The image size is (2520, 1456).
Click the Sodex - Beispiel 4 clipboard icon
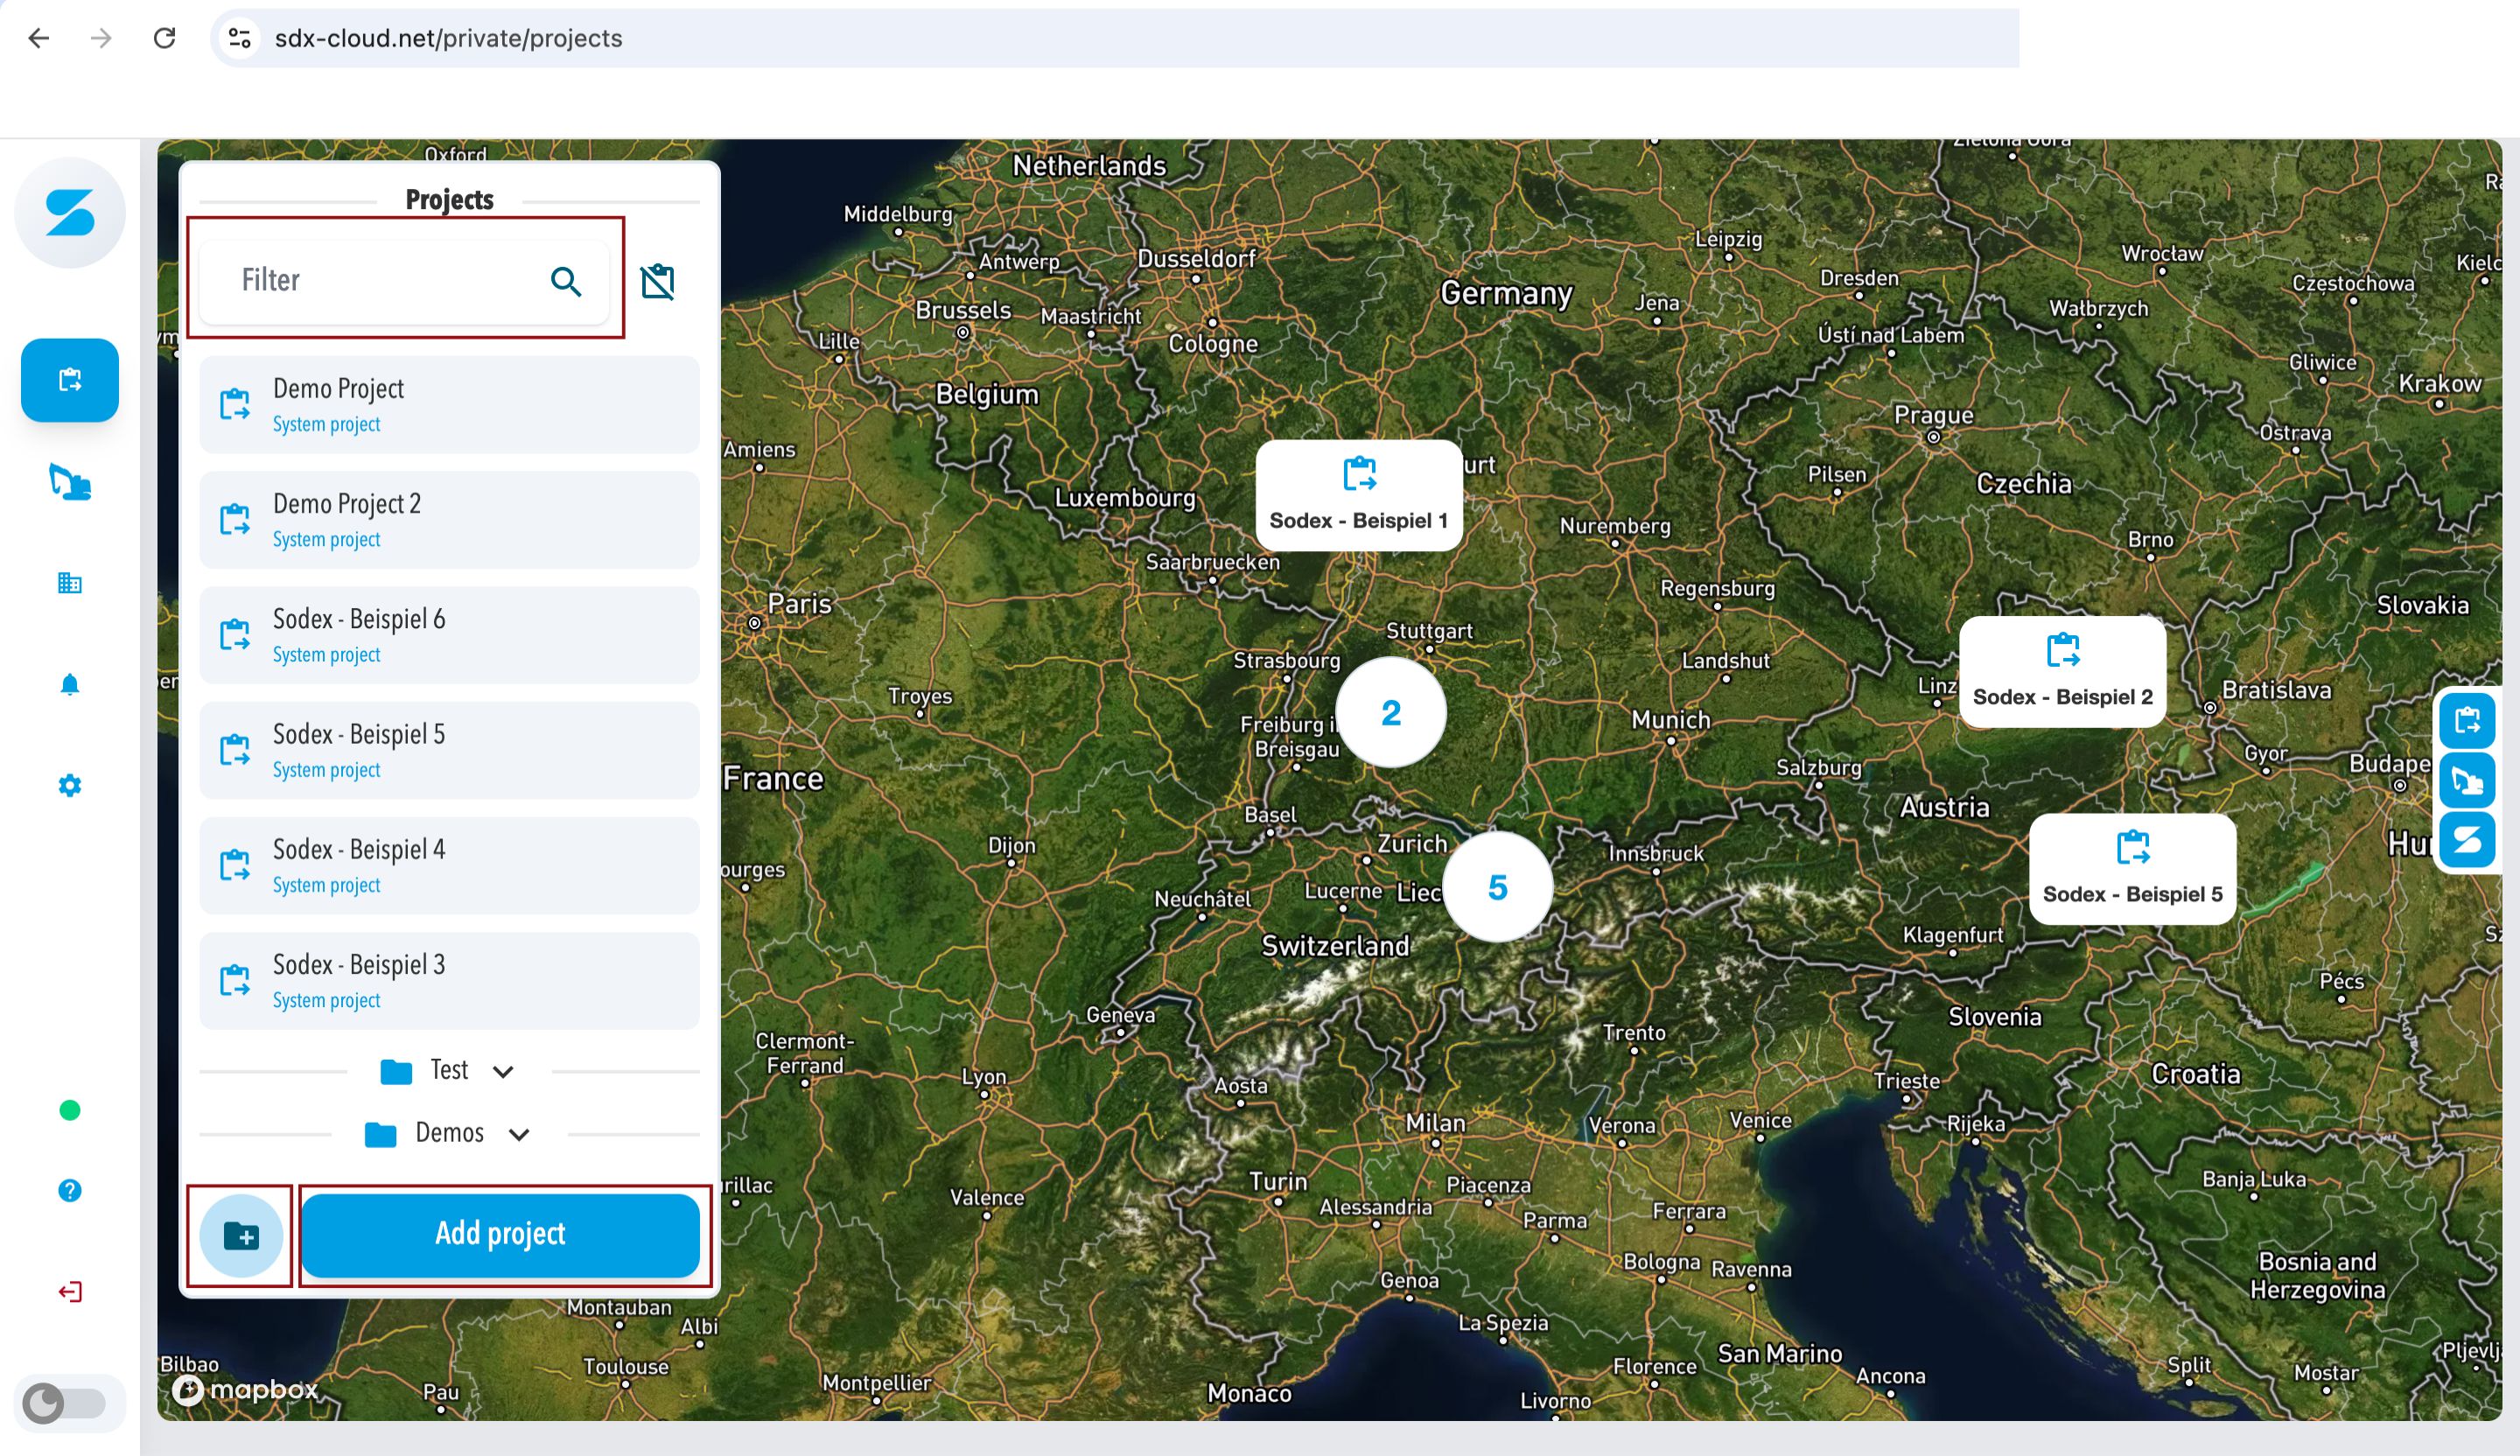[x=235, y=865]
